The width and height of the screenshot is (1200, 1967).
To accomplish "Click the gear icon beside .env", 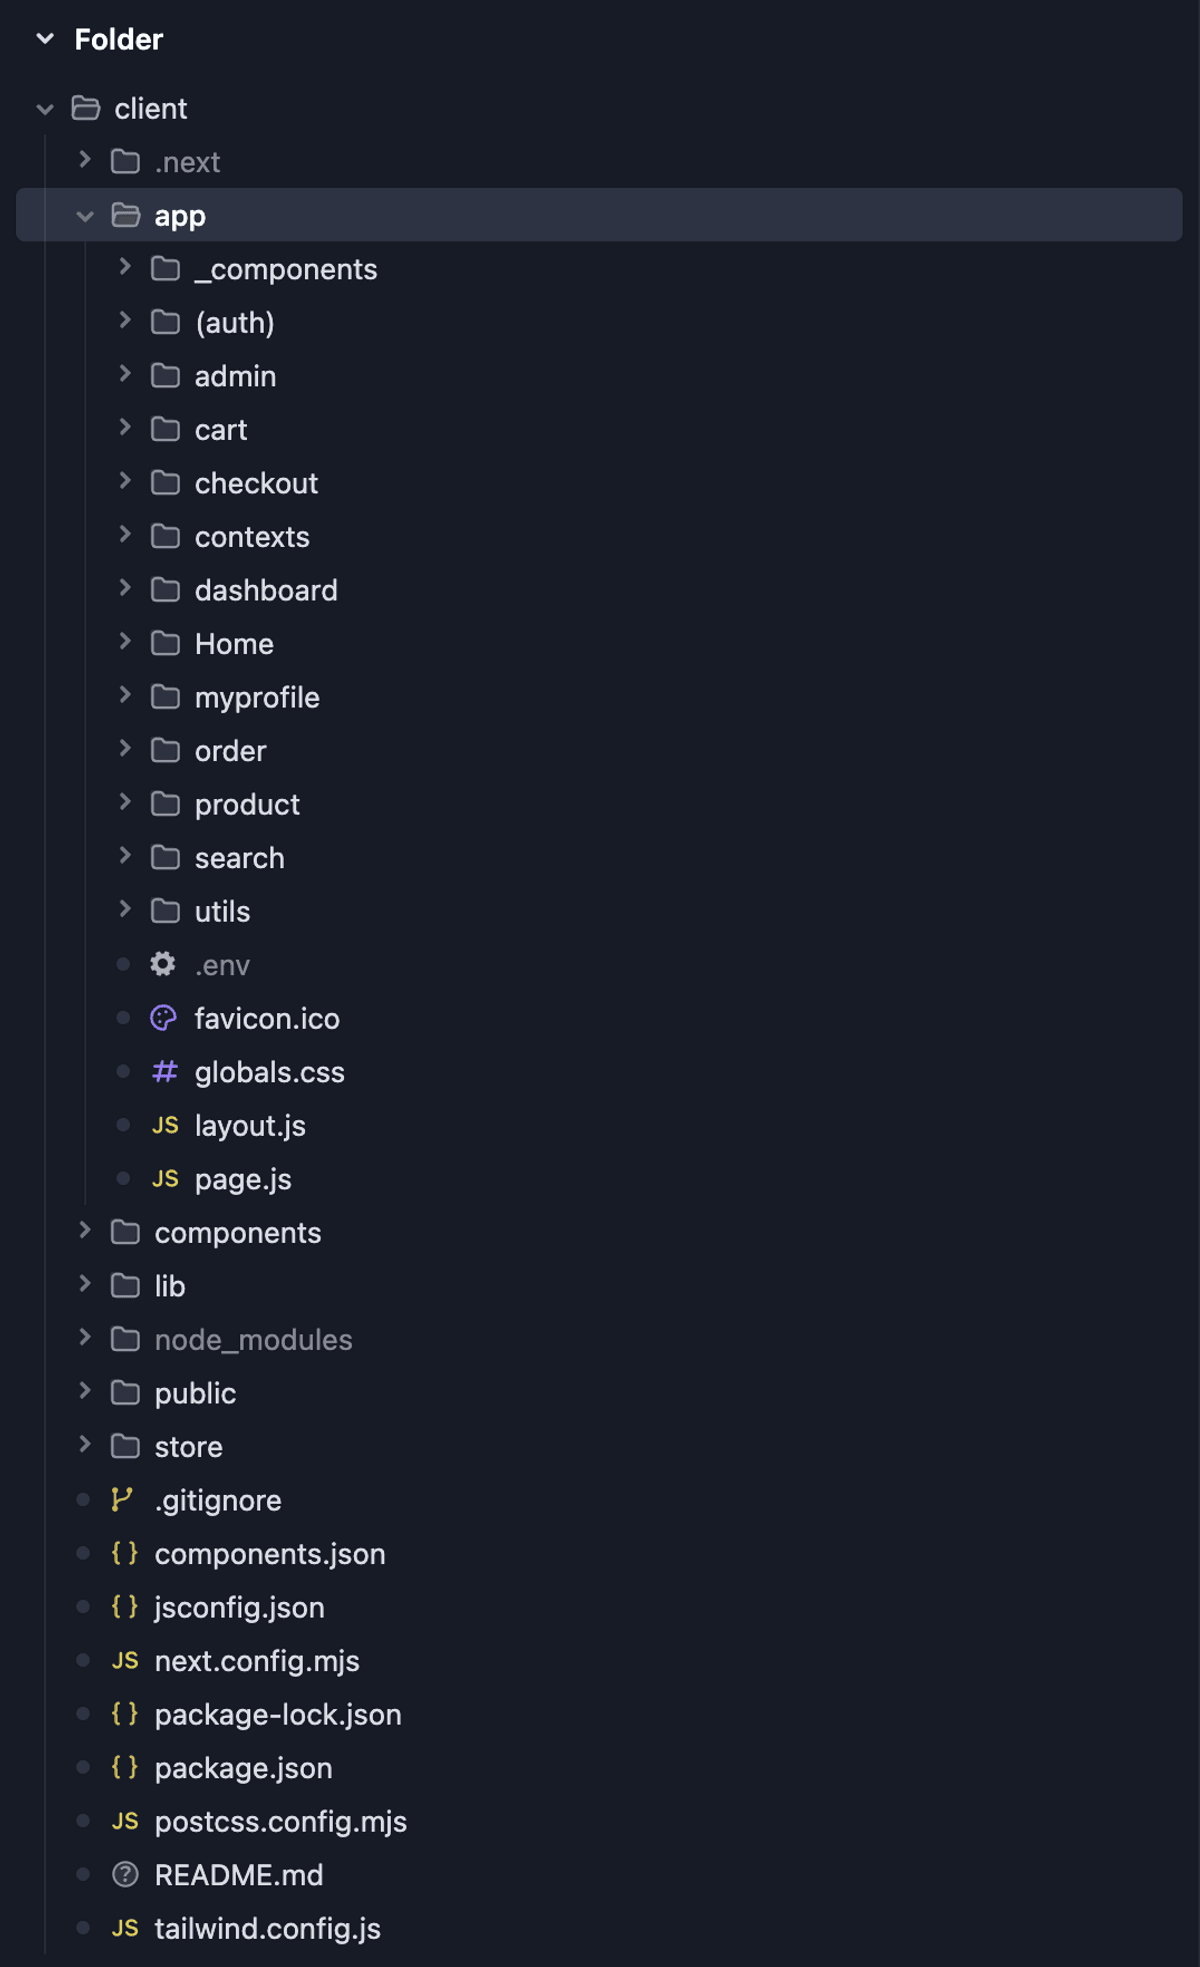I will (x=163, y=964).
